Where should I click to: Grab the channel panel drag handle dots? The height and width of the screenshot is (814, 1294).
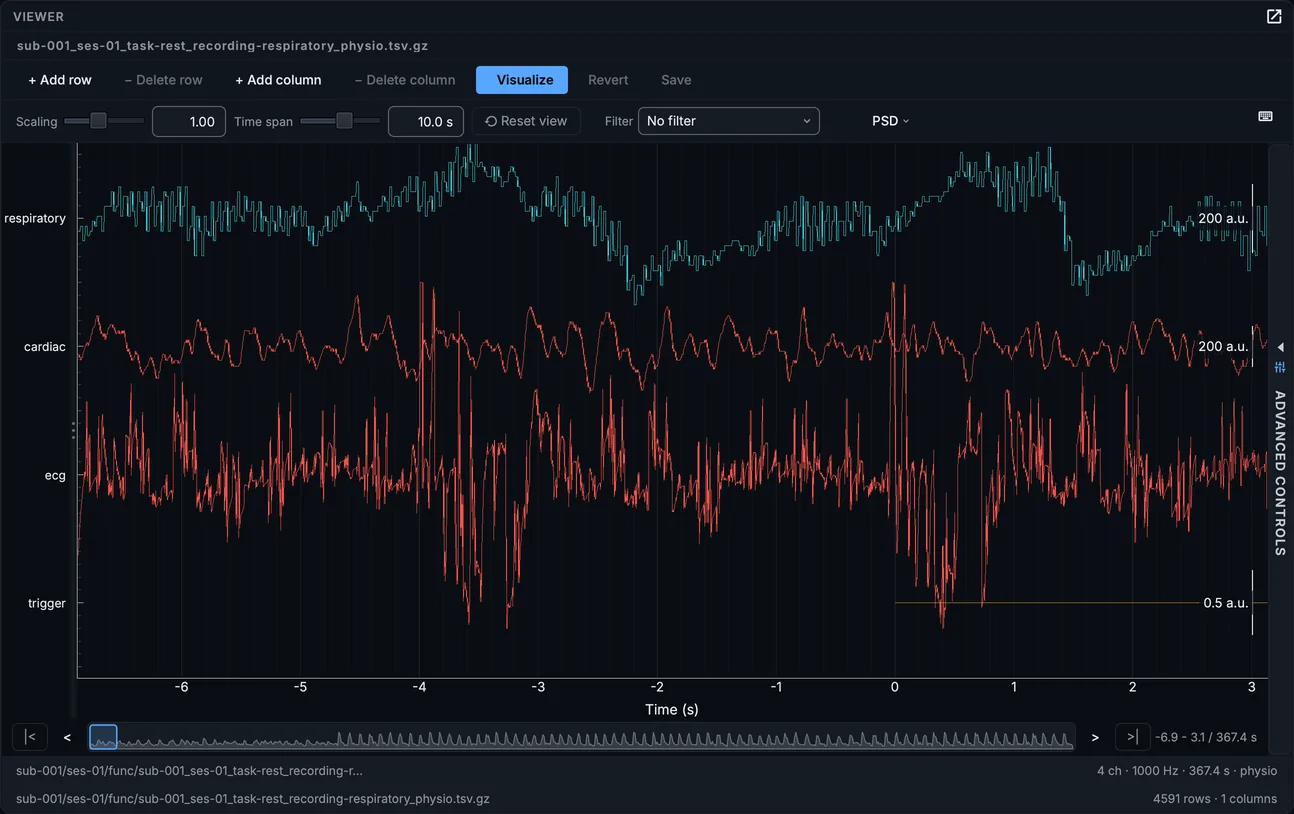[73, 430]
